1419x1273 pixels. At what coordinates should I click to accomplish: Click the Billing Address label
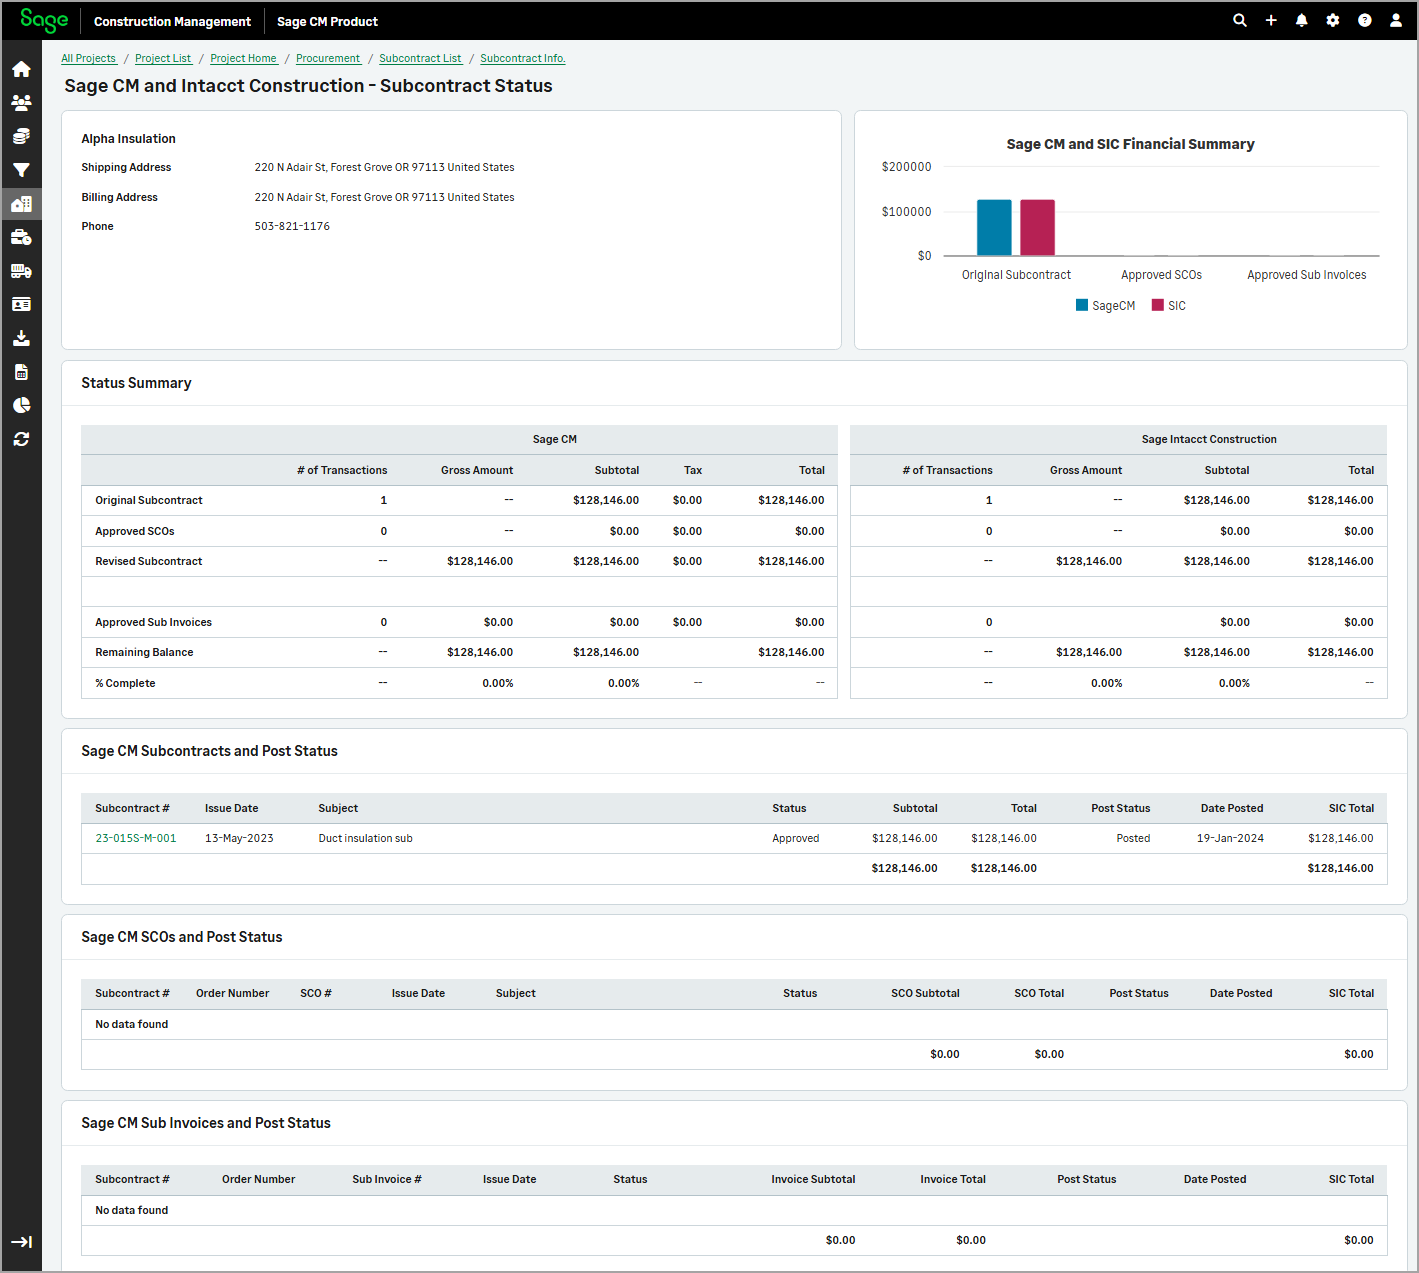(119, 197)
